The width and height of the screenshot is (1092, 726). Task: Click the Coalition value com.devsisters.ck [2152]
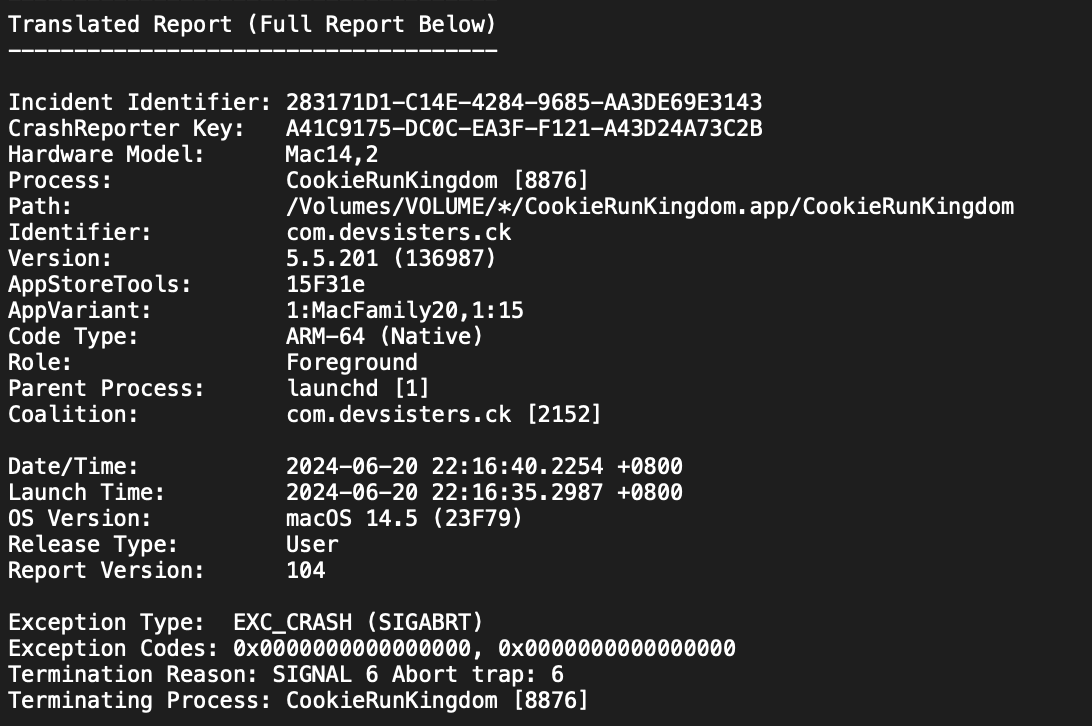click(443, 414)
